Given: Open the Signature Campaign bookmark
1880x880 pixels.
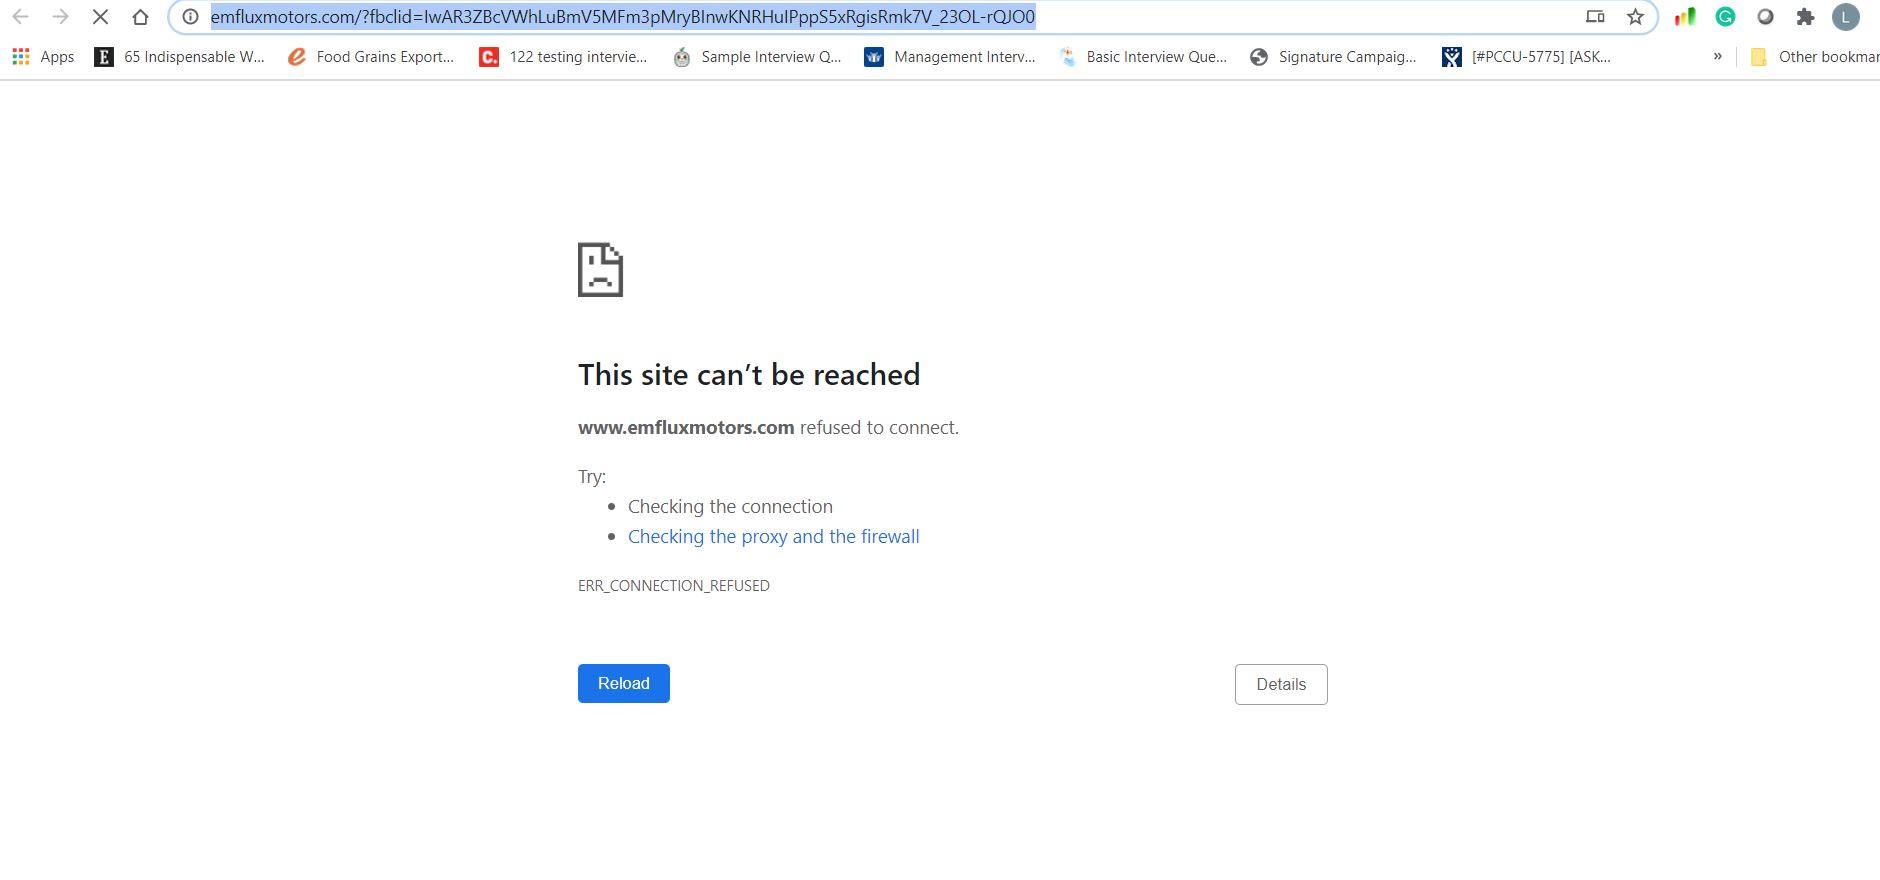Looking at the screenshot, I should [1333, 57].
